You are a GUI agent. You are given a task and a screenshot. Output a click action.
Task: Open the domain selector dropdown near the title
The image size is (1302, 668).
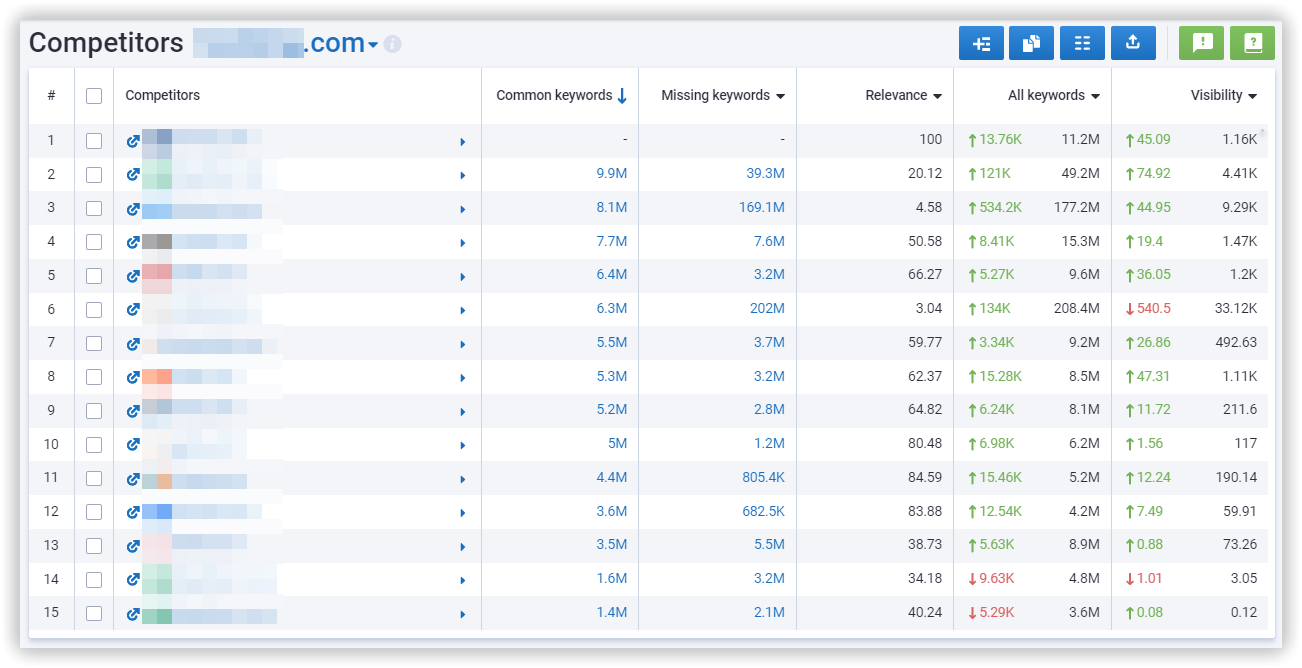coord(370,44)
